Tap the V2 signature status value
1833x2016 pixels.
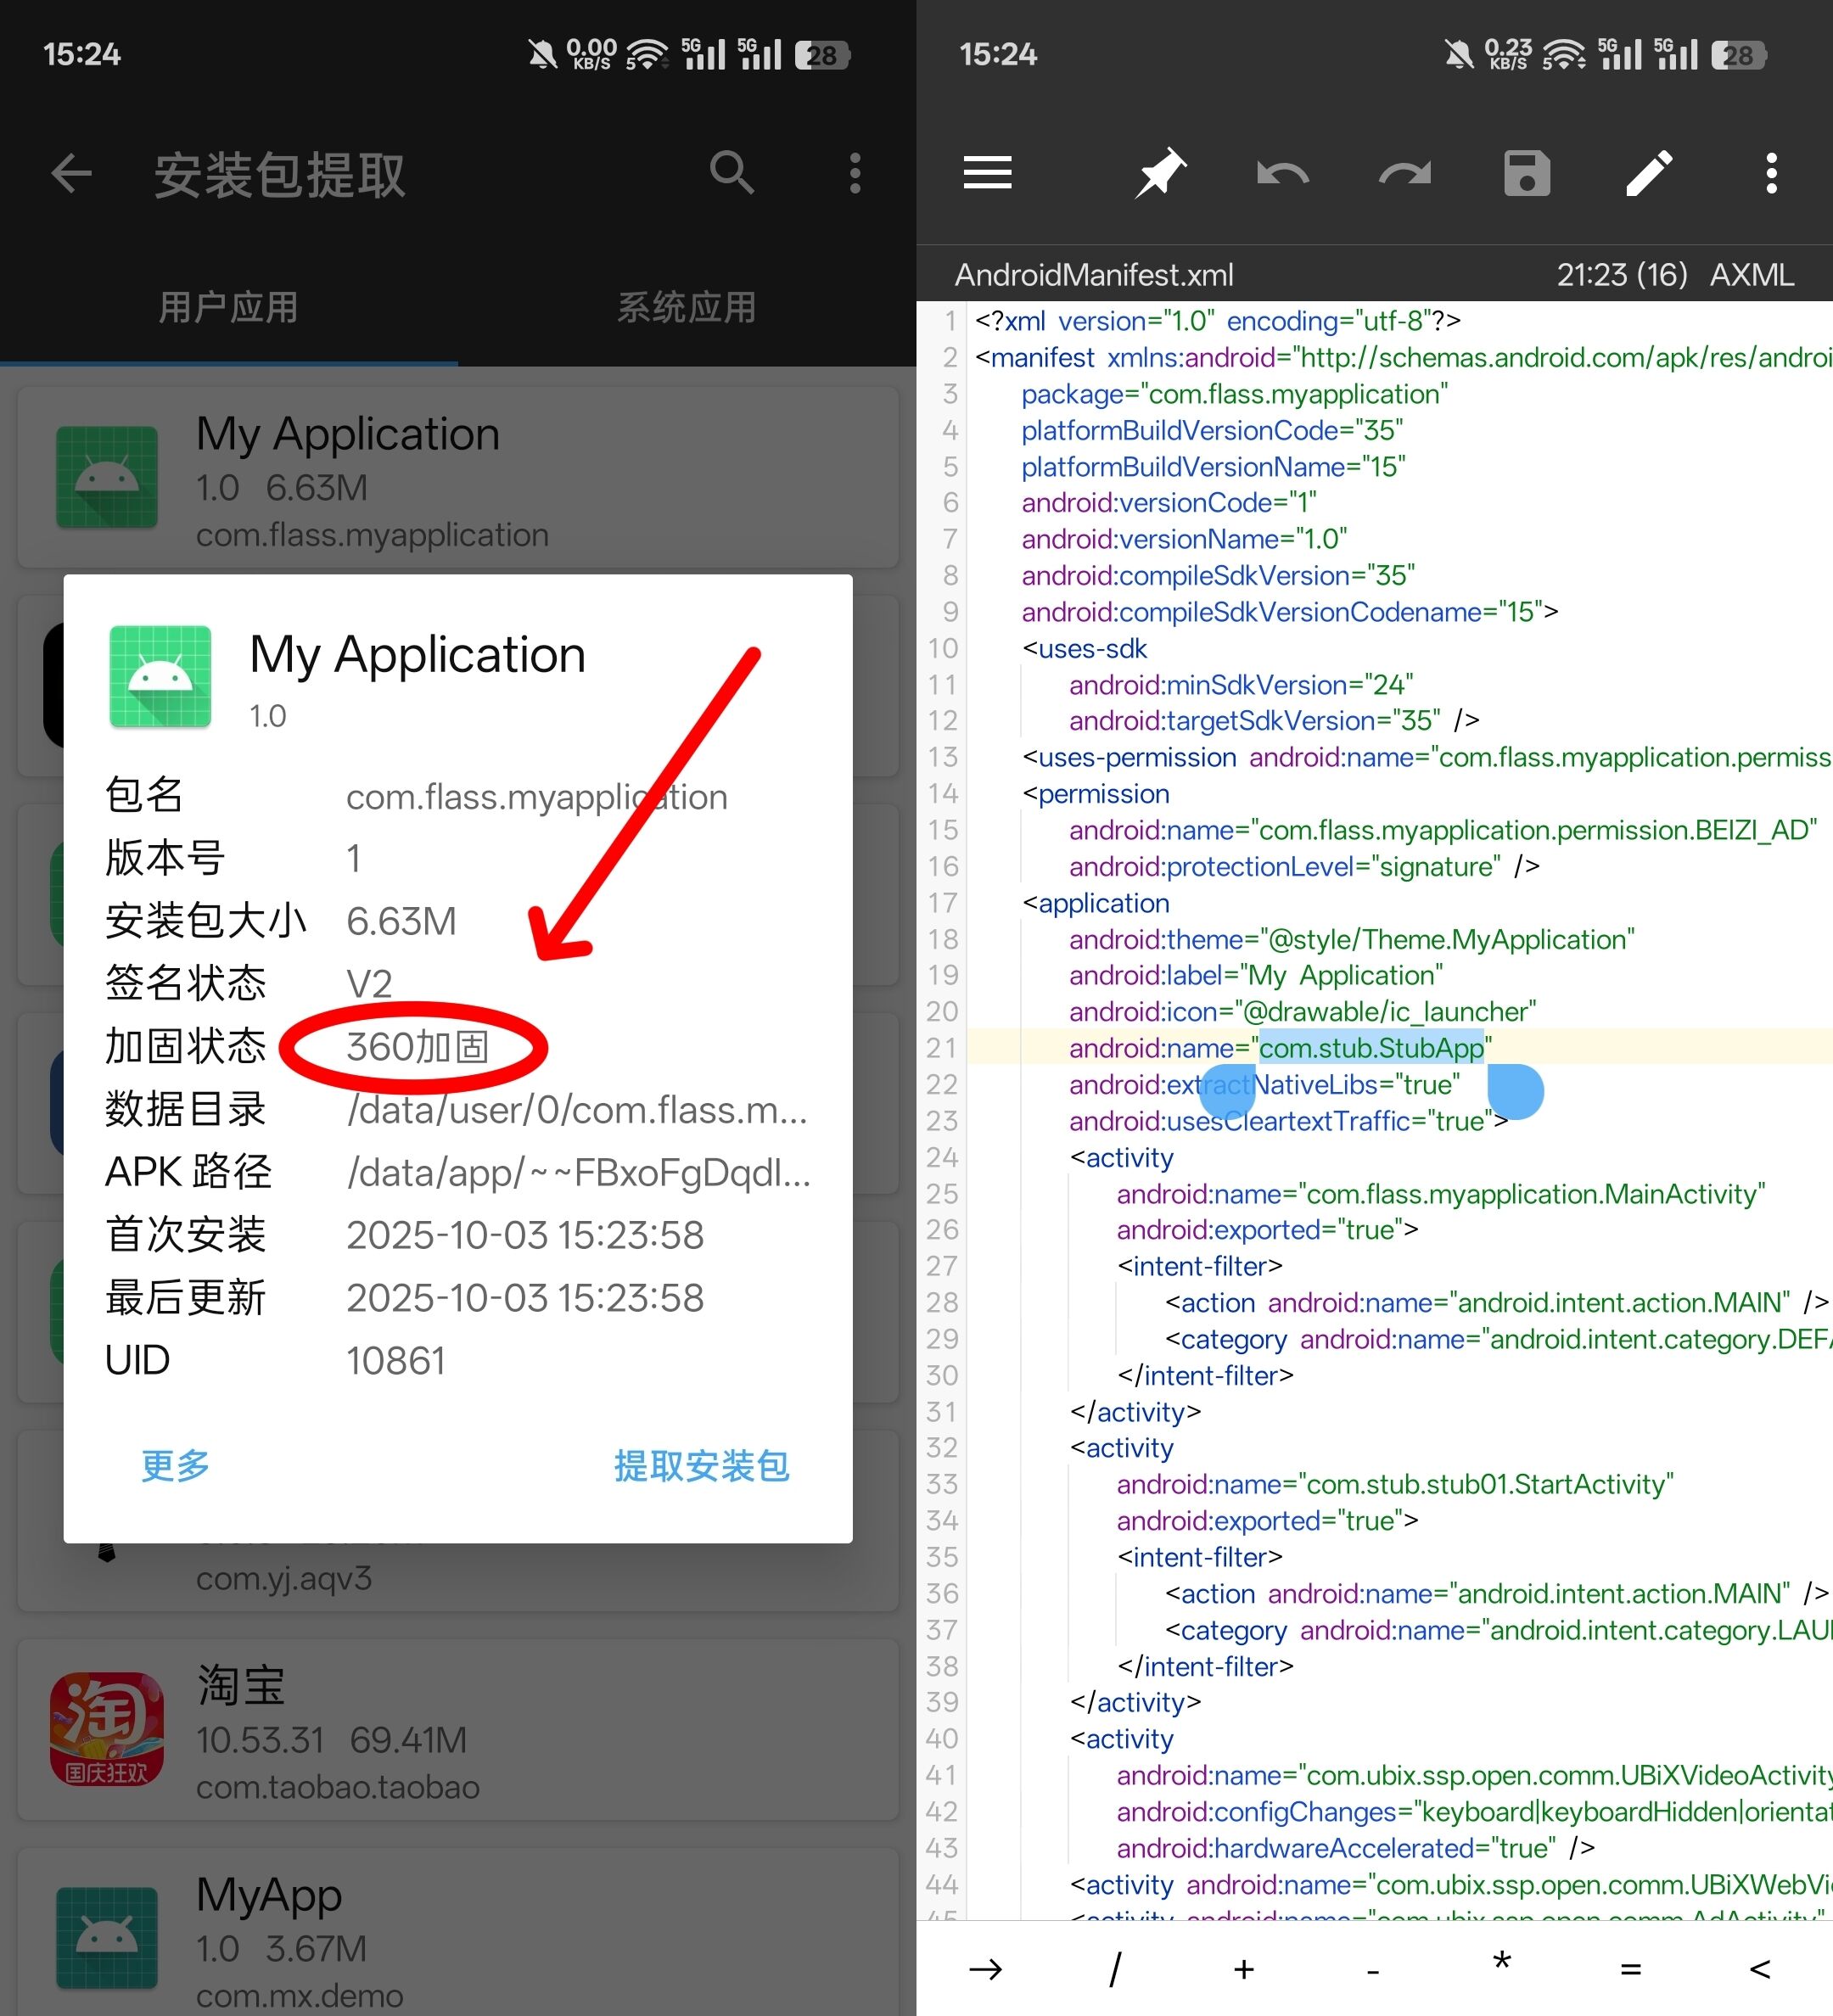(x=369, y=984)
